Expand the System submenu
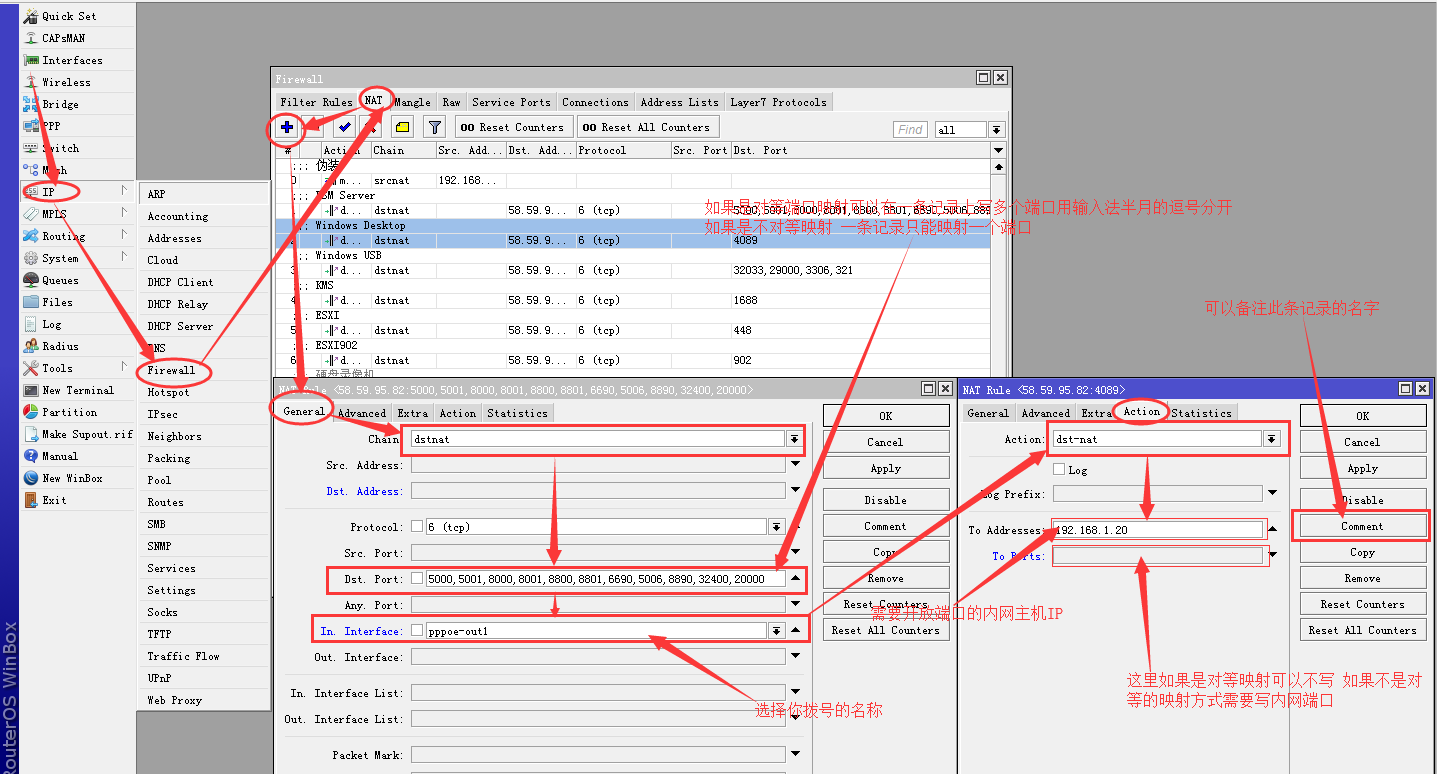The image size is (1437, 774). click(x=125, y=258)
